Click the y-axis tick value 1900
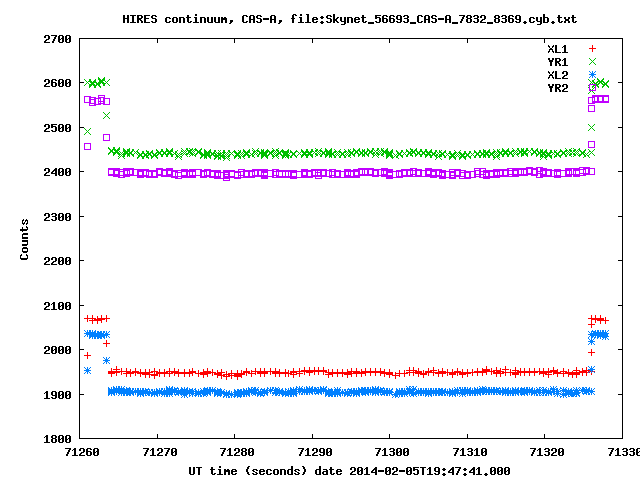This screenshot has width=640, height=480. pos(57,395)
